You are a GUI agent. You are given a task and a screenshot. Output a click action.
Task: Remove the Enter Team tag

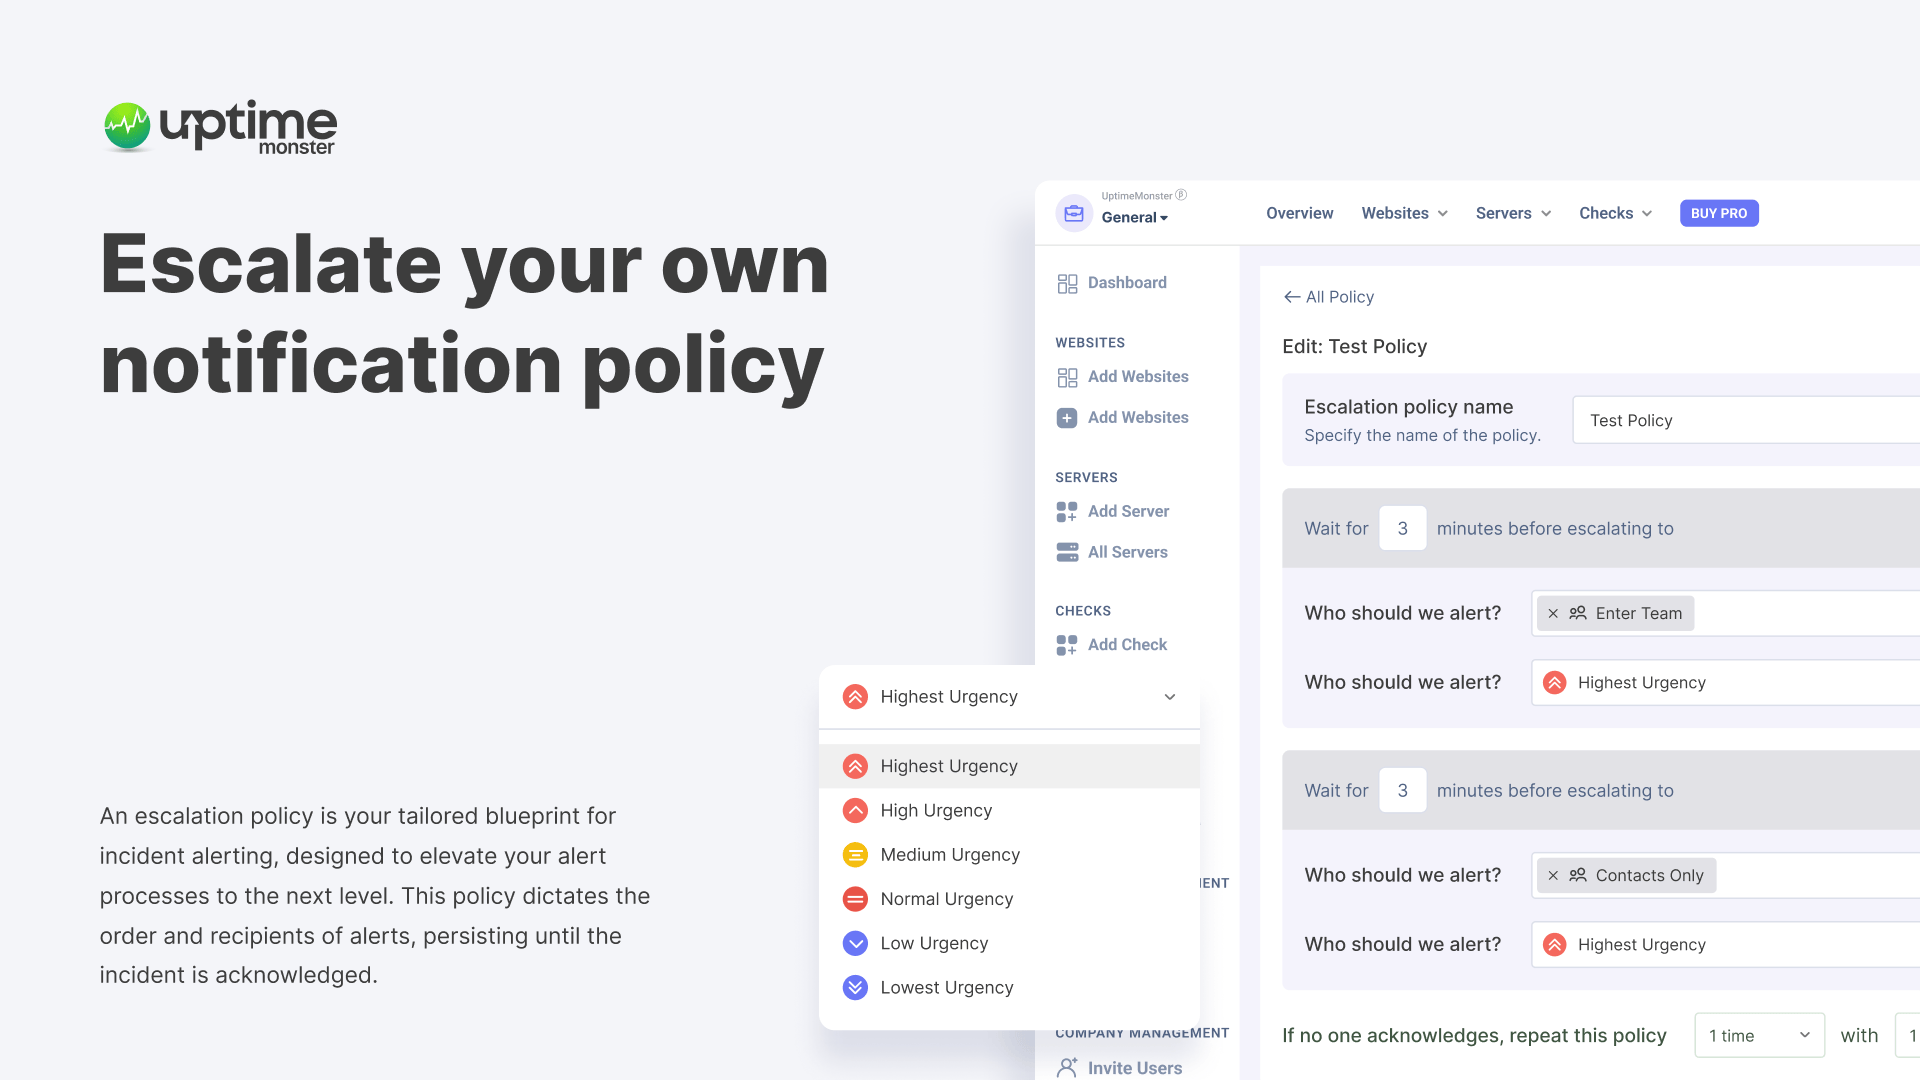click(1553, 614)
